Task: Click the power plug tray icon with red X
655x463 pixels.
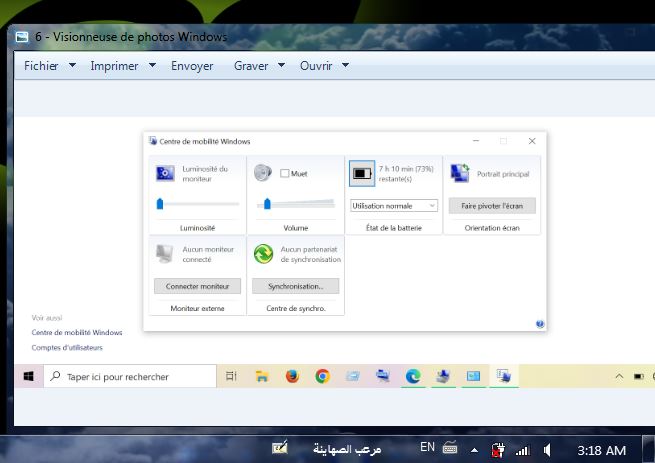Action: [x=498, y=450]
